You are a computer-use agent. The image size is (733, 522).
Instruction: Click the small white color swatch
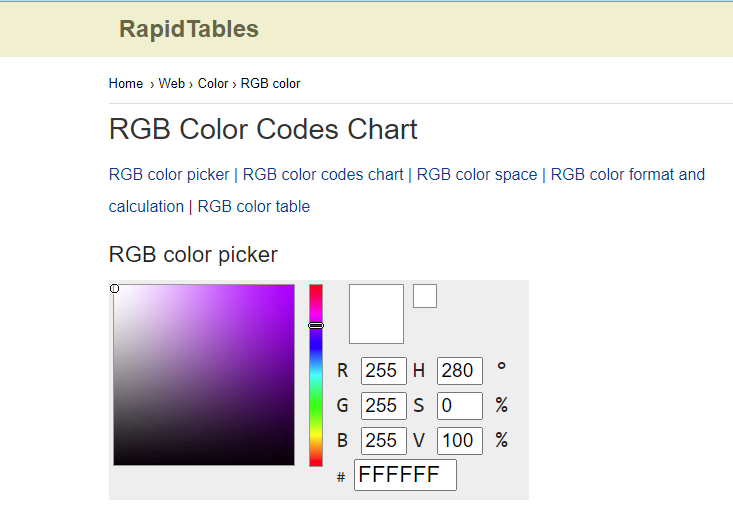click(x=425, y=296)
